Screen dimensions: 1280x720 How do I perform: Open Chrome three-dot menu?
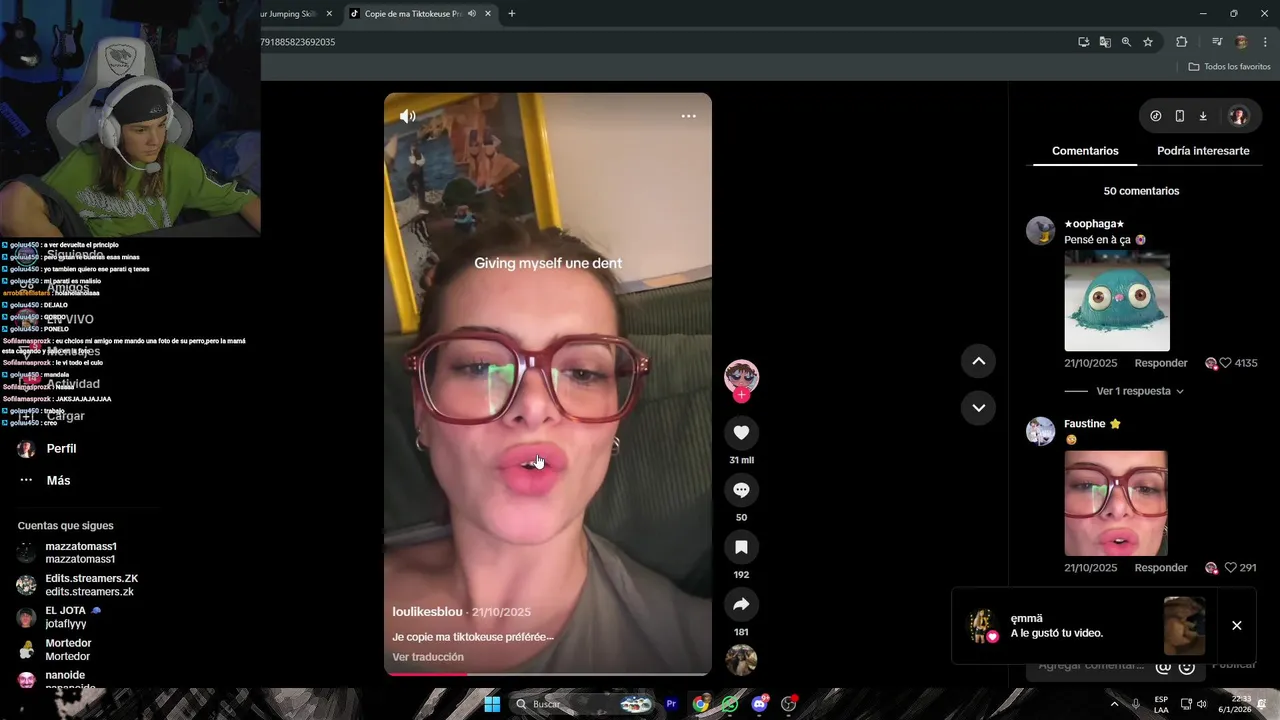tap(1265, 42)
